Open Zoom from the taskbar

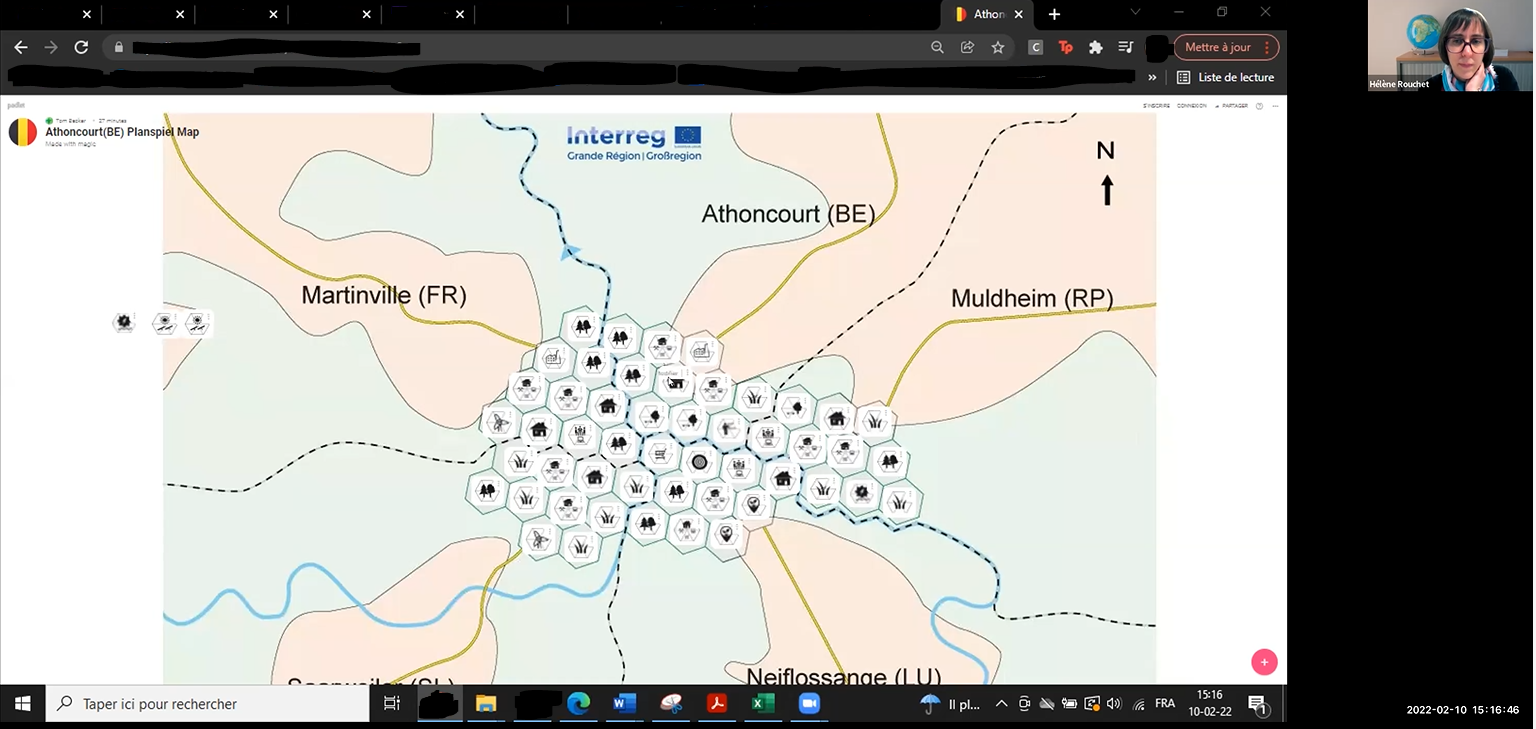click(808, 704)
